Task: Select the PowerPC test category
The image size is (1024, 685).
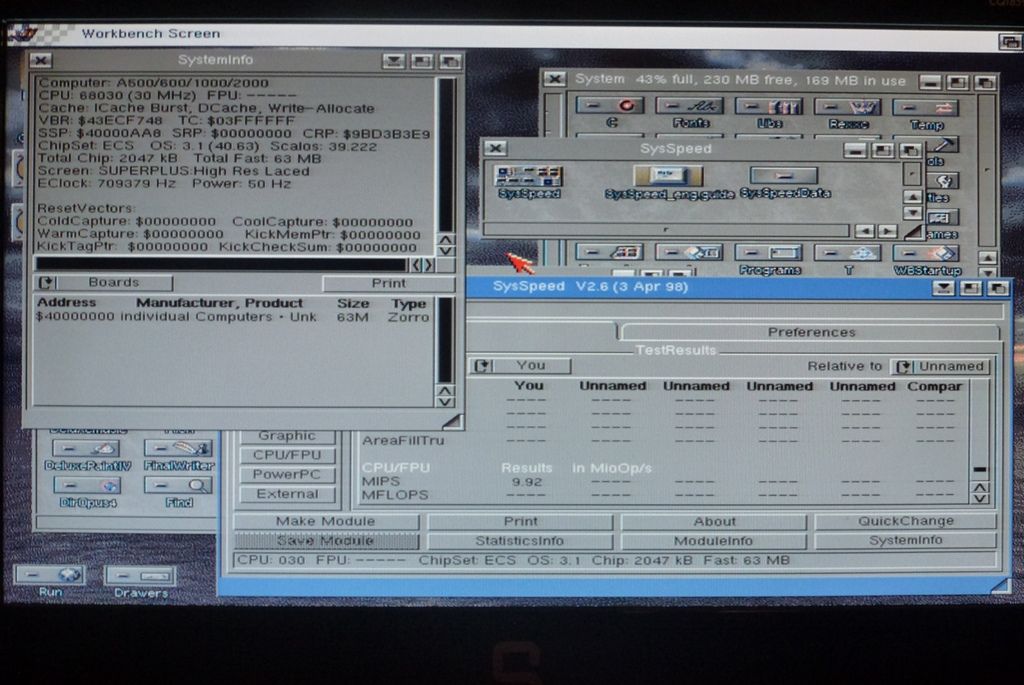Action: pyautogui.click(x=287, y=475)
